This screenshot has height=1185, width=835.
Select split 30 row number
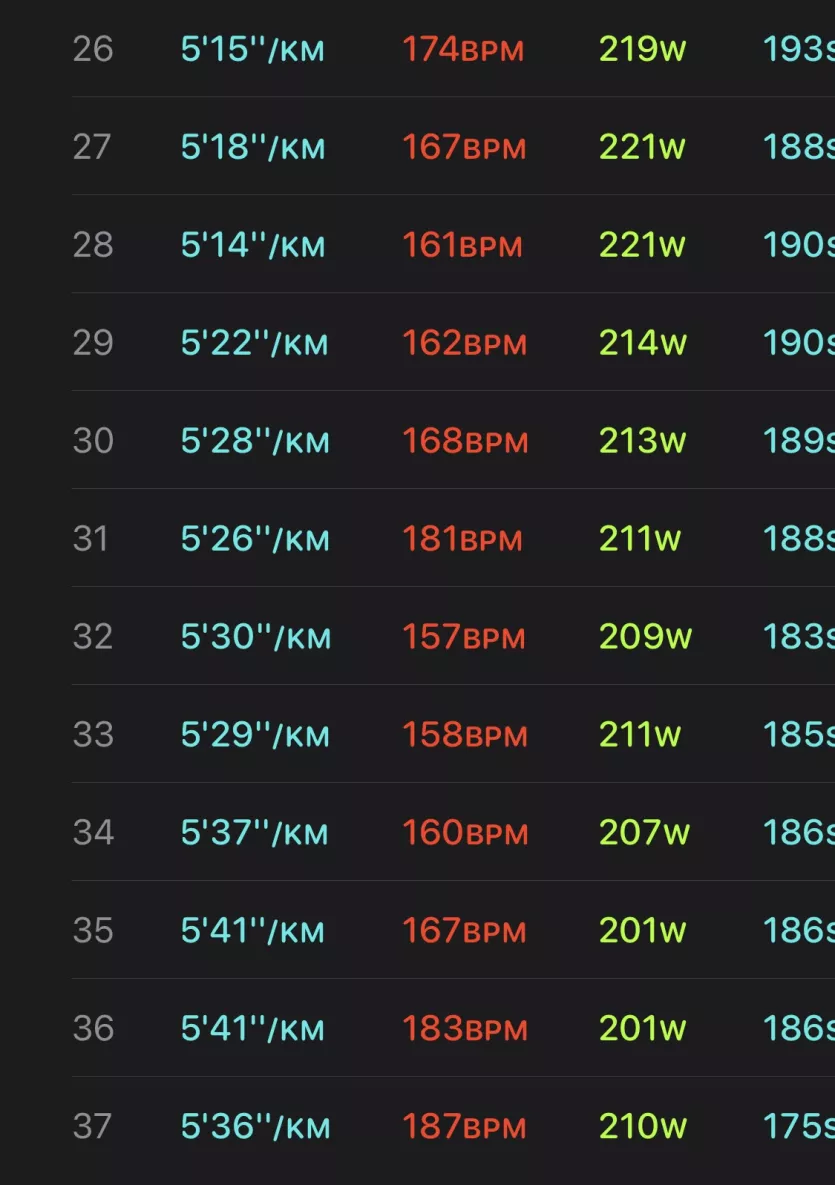(x=93, y=441)
